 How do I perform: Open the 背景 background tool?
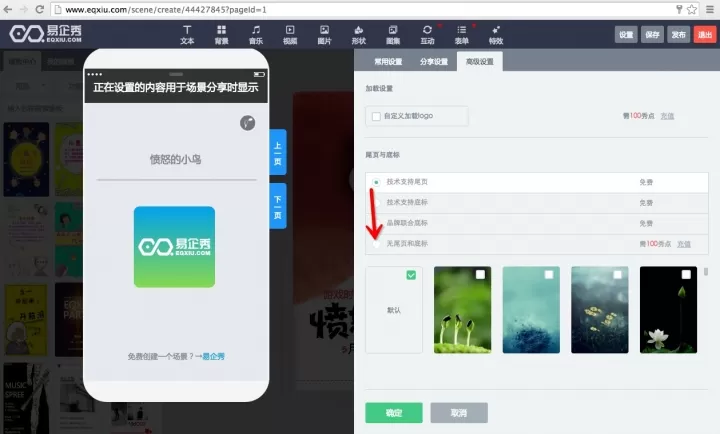(x=221, y=35)
